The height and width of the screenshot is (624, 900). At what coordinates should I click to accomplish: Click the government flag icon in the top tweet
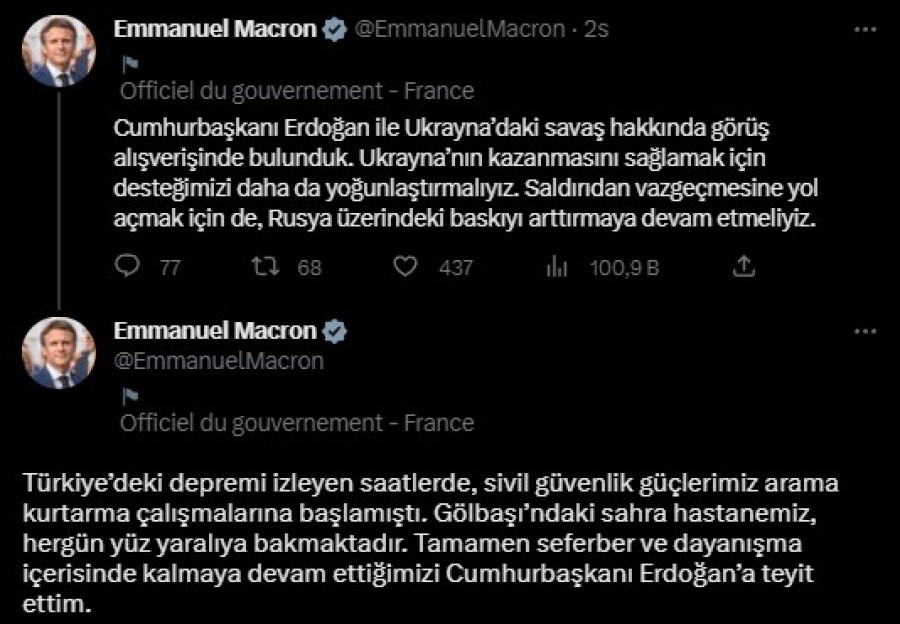[x=129, y=65]
